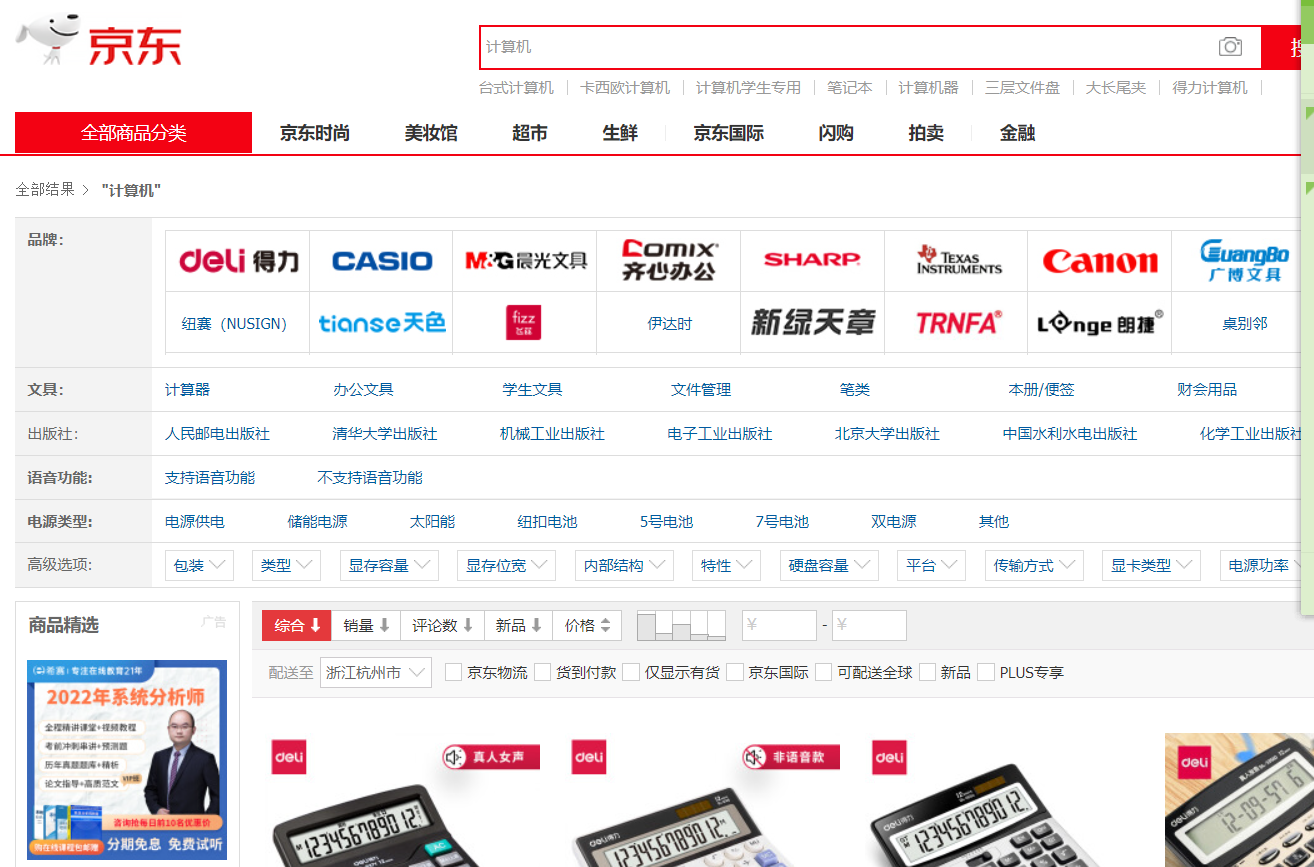Select the 计算器 category link
The height and width of the screenshot is (867, 1314).
coord(187,390)
